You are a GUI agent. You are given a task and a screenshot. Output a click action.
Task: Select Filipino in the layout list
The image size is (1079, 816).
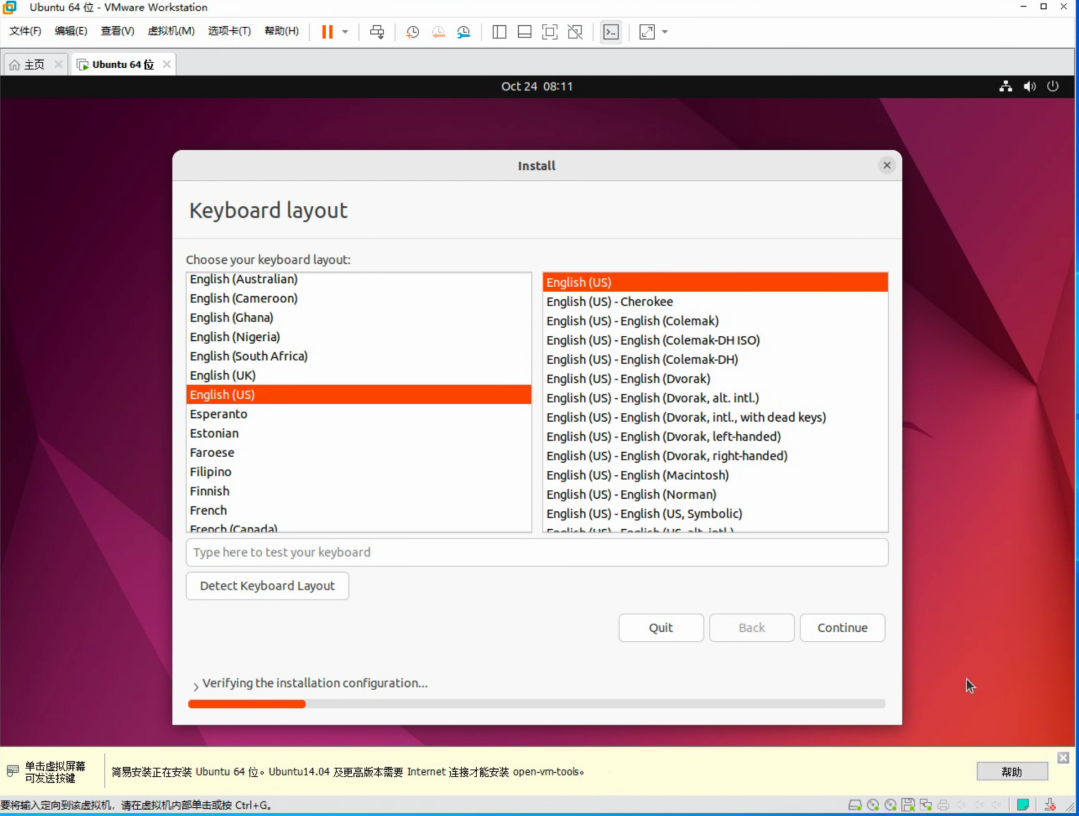(359, 471)
